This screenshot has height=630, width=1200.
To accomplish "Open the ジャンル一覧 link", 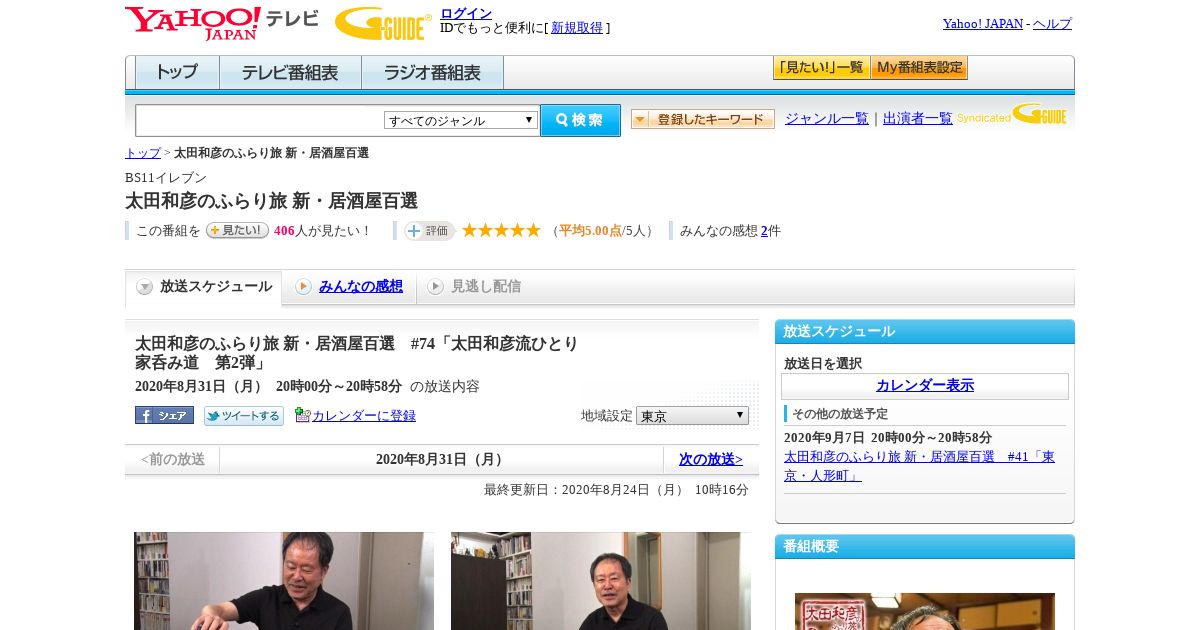I will point(827,119).
